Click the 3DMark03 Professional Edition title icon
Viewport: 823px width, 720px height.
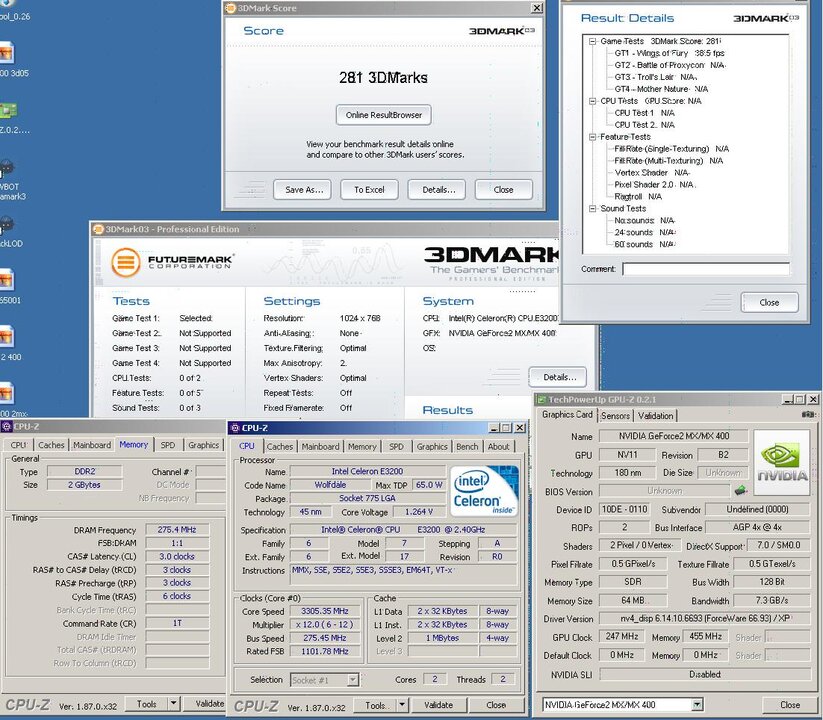[x=98, y=229]
